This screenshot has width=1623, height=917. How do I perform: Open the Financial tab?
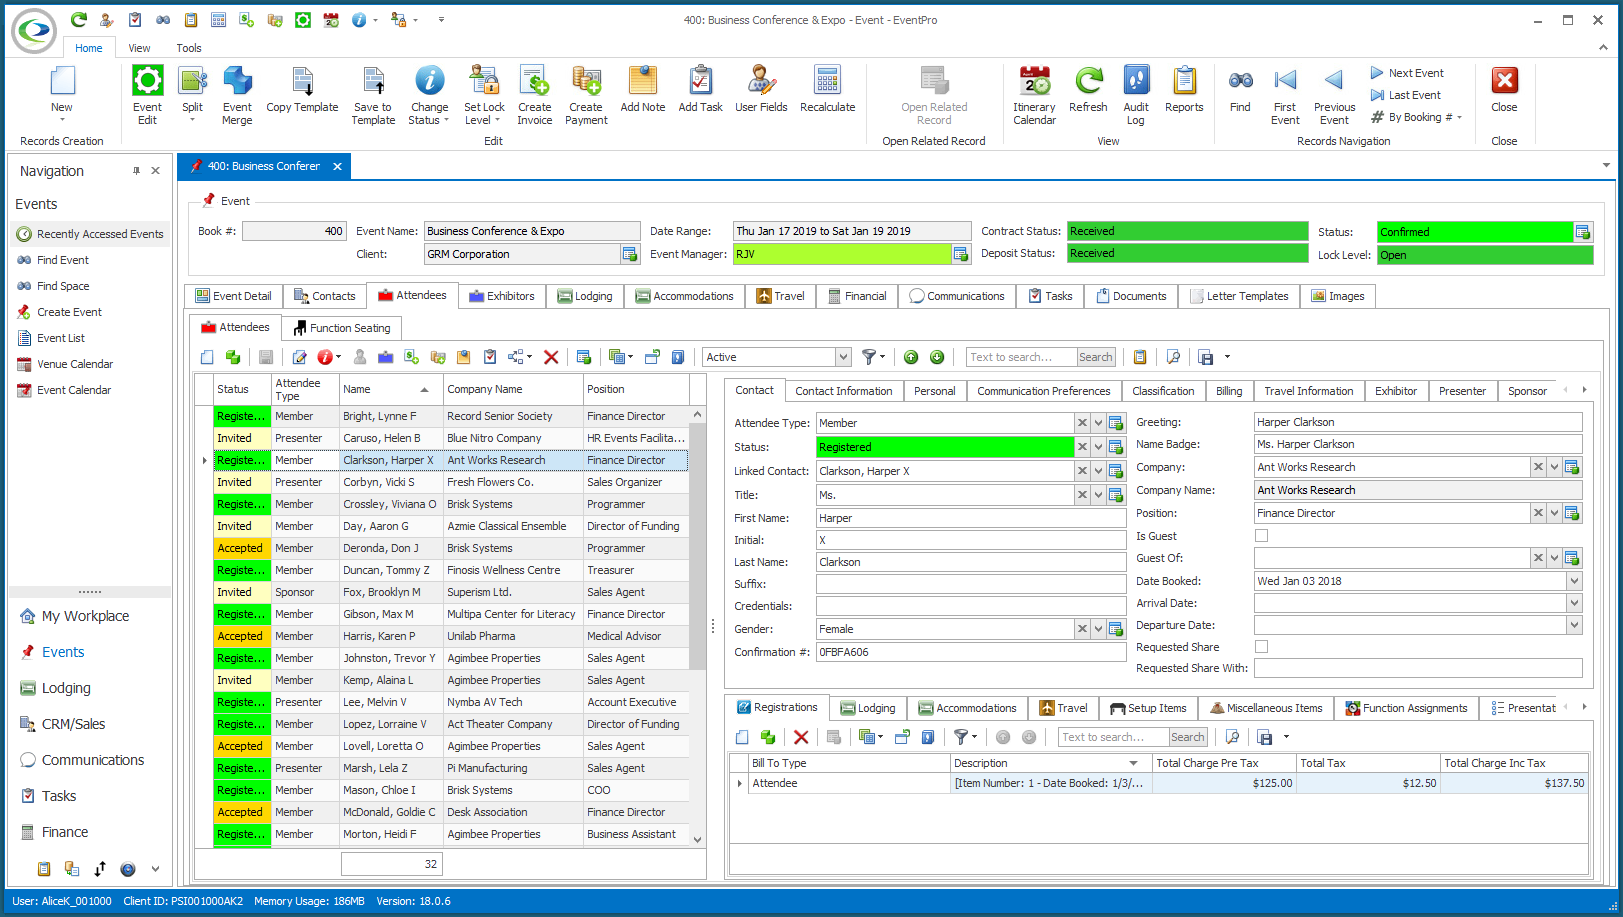[x=857, y=296]
